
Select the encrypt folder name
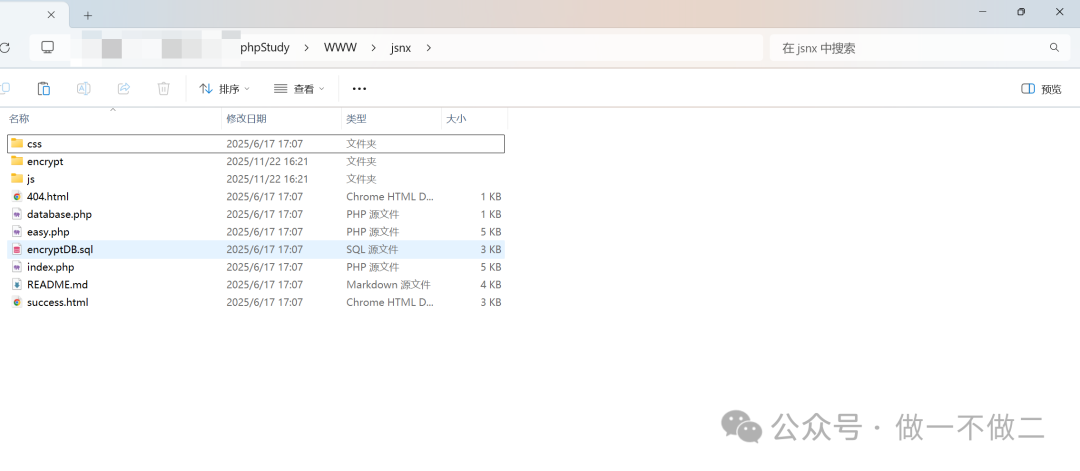tap(45, 161)
